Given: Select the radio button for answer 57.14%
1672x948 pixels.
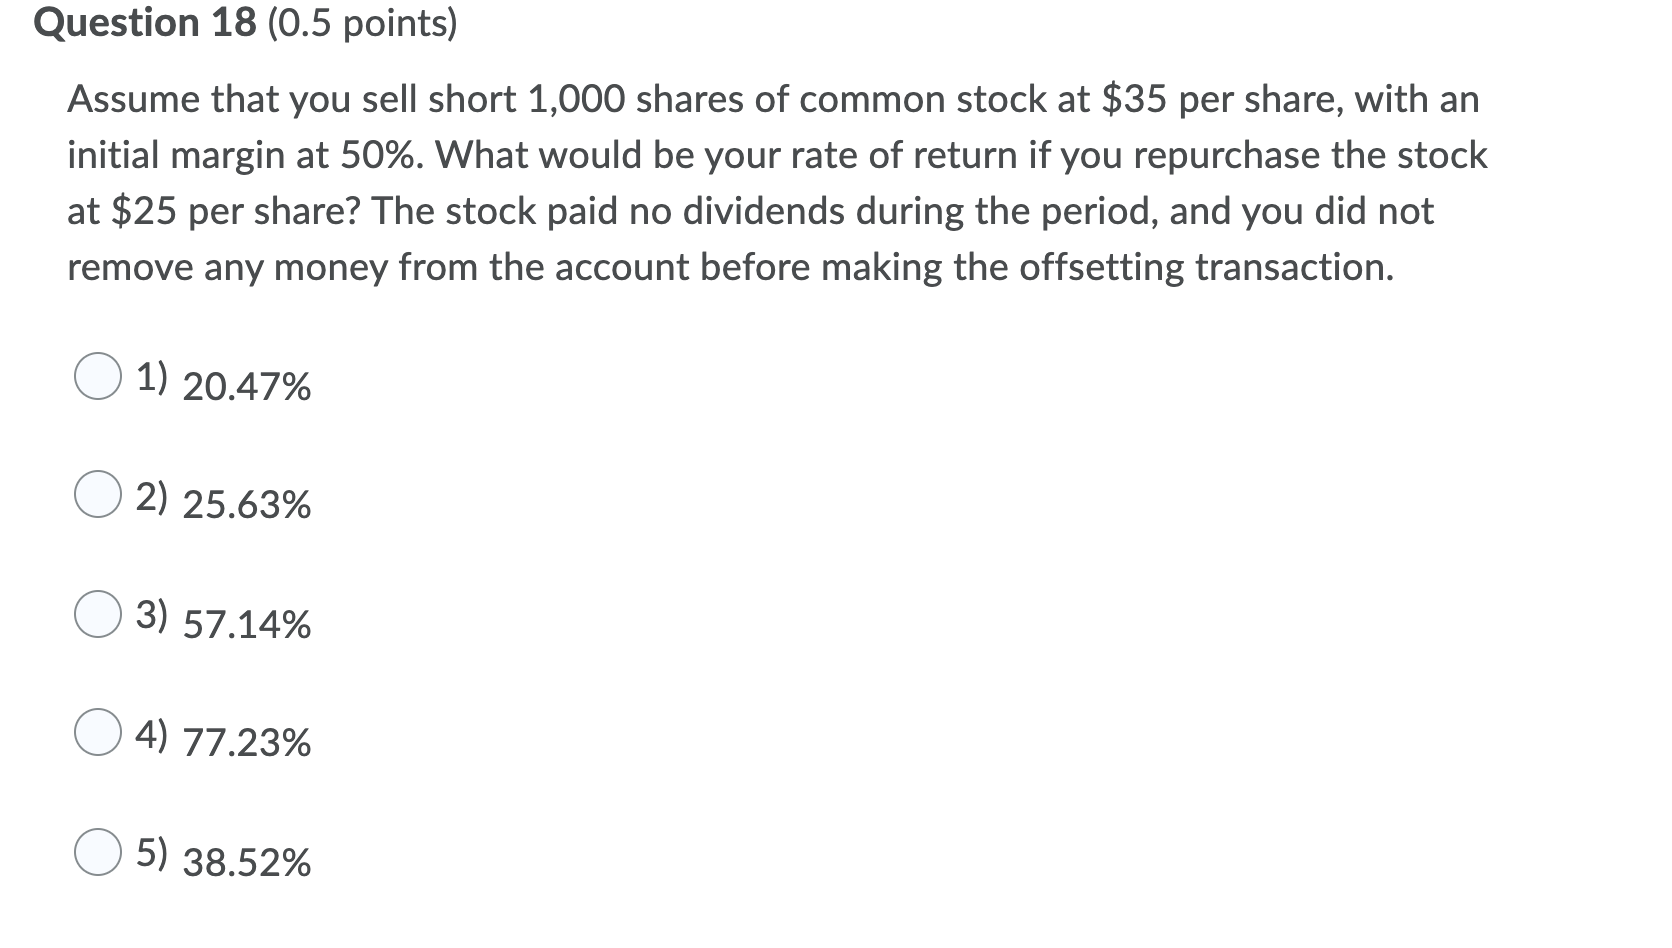Looking at the screenshot, I should pos(97,613).
